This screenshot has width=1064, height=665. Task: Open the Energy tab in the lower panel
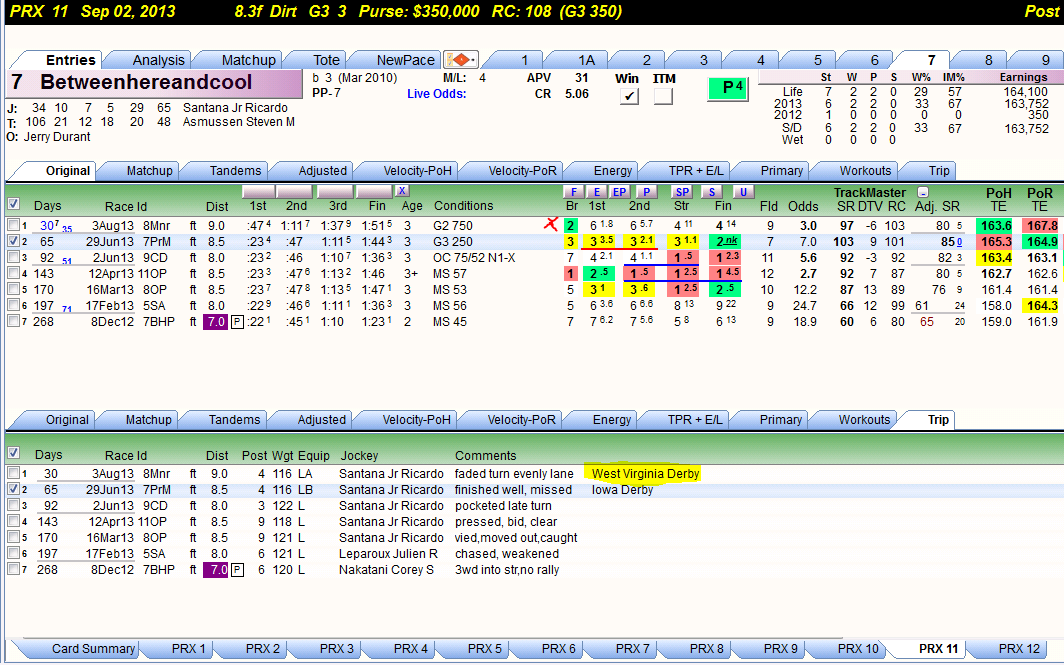611,419
